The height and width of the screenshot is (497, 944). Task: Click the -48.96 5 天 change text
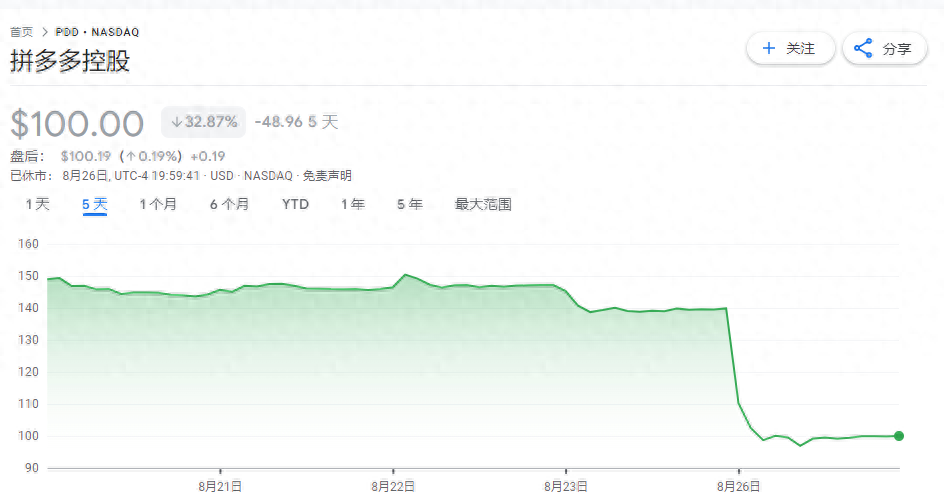coord(296,122)
